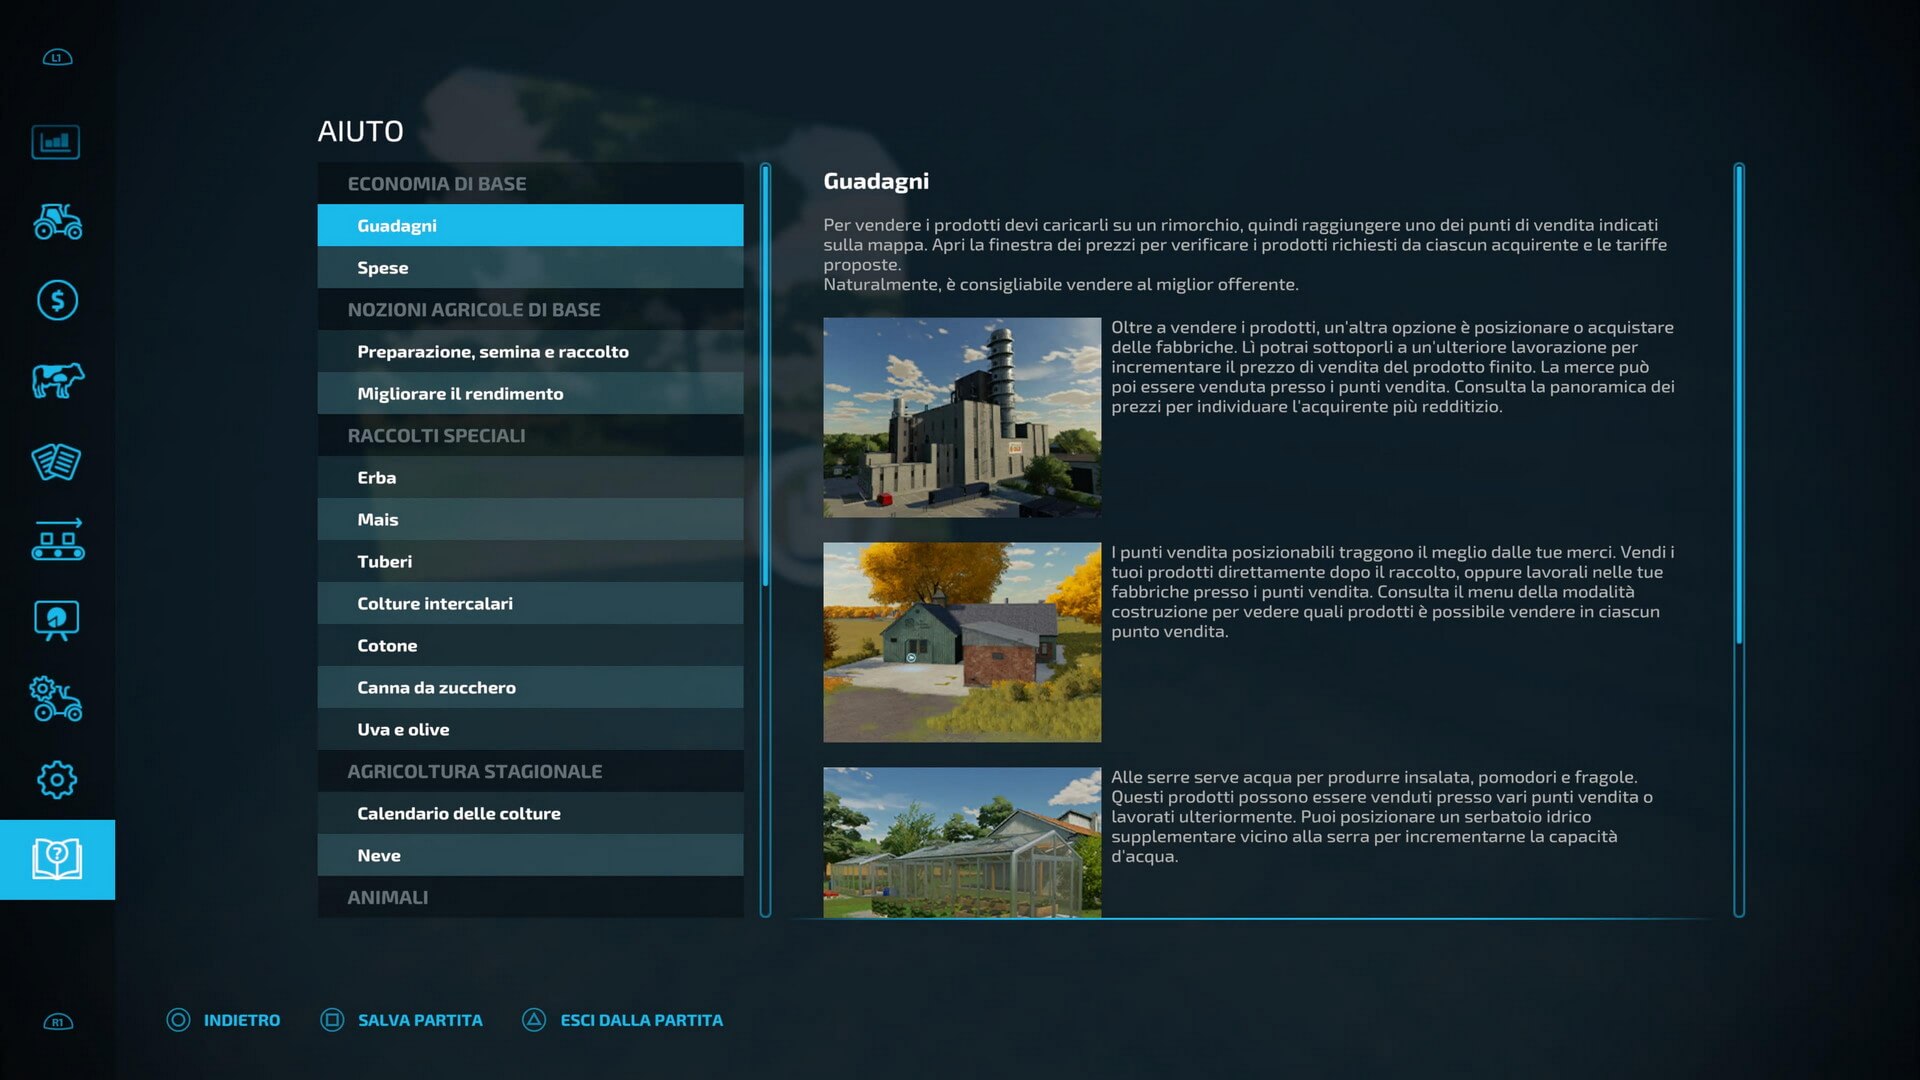Open the Tuberi help topic

tap(530, 561)
